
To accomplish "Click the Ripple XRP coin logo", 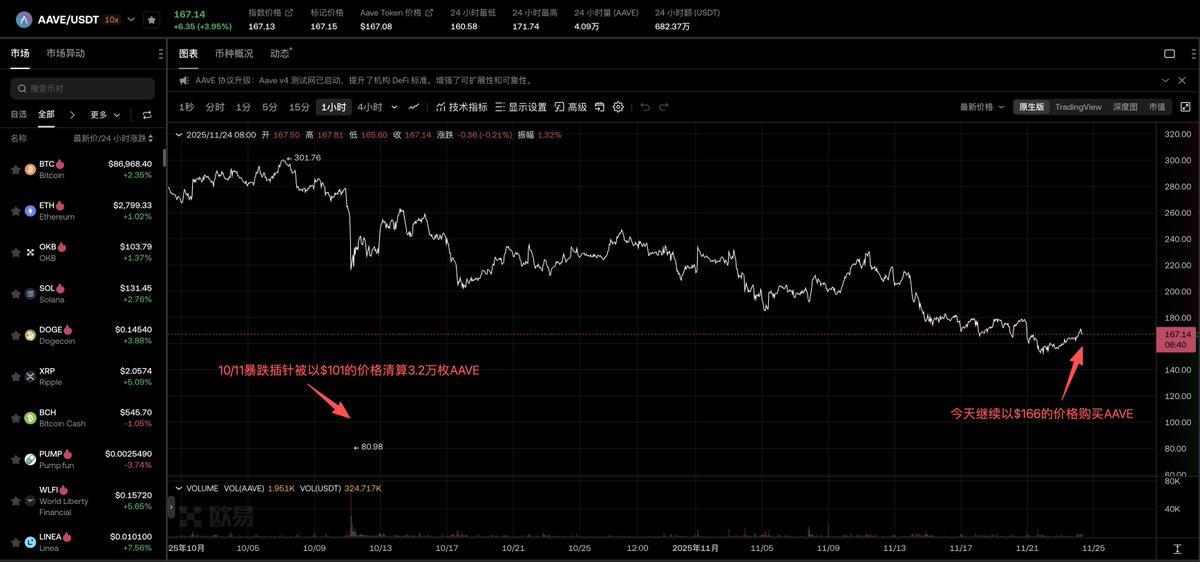I will (x=30, y=376).
